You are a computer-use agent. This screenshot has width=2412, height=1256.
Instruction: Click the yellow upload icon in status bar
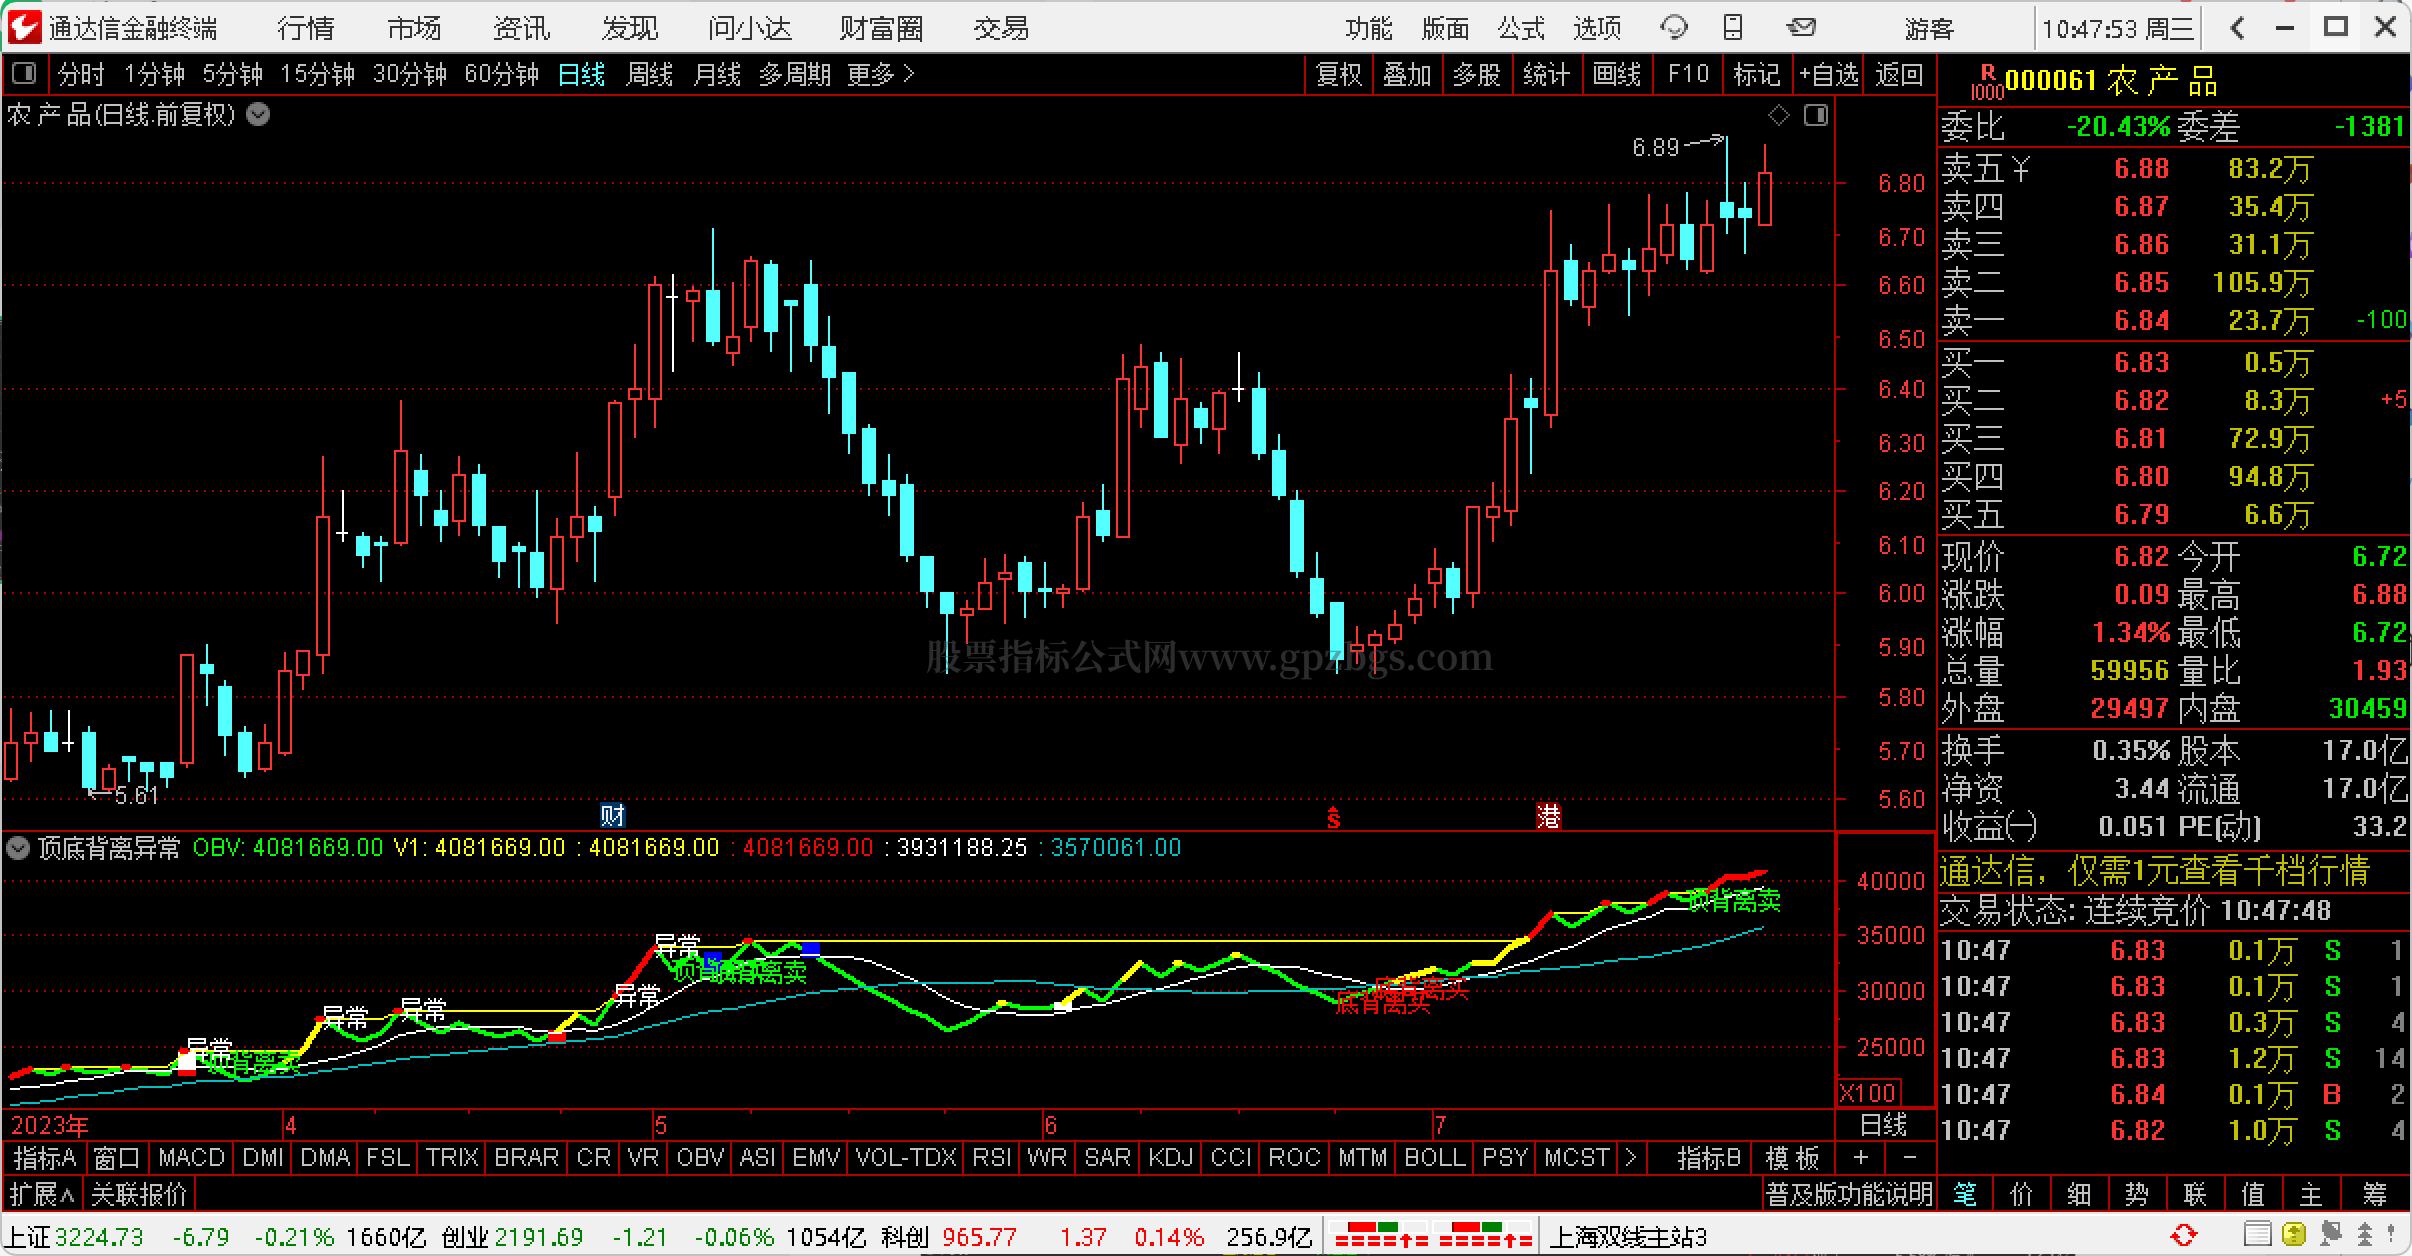[x=2294, y=1235]
